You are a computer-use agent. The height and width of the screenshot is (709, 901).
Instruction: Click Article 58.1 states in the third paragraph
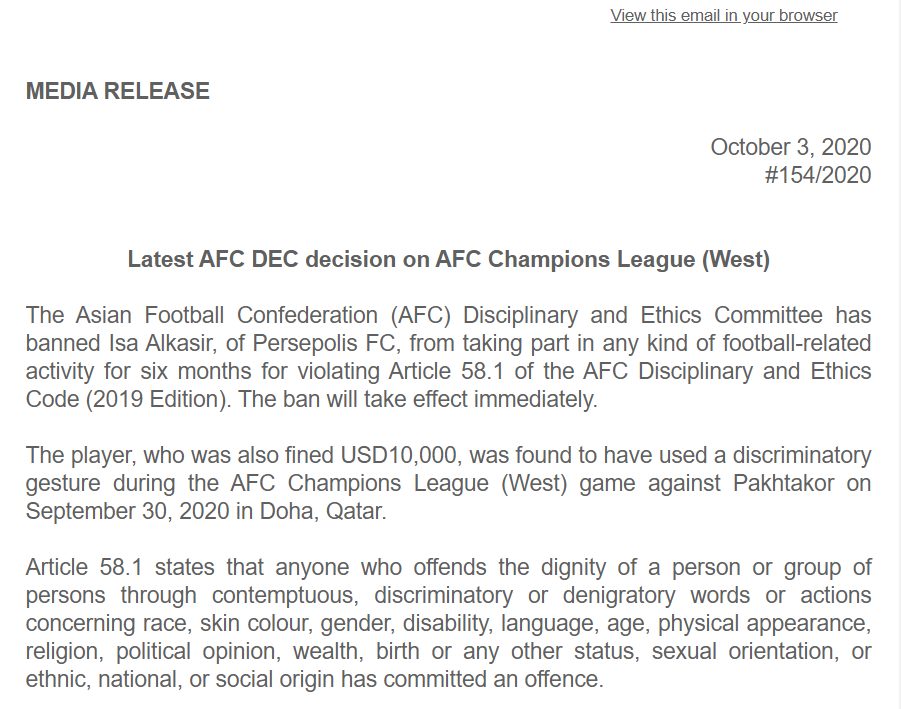(x=118, y=568)
